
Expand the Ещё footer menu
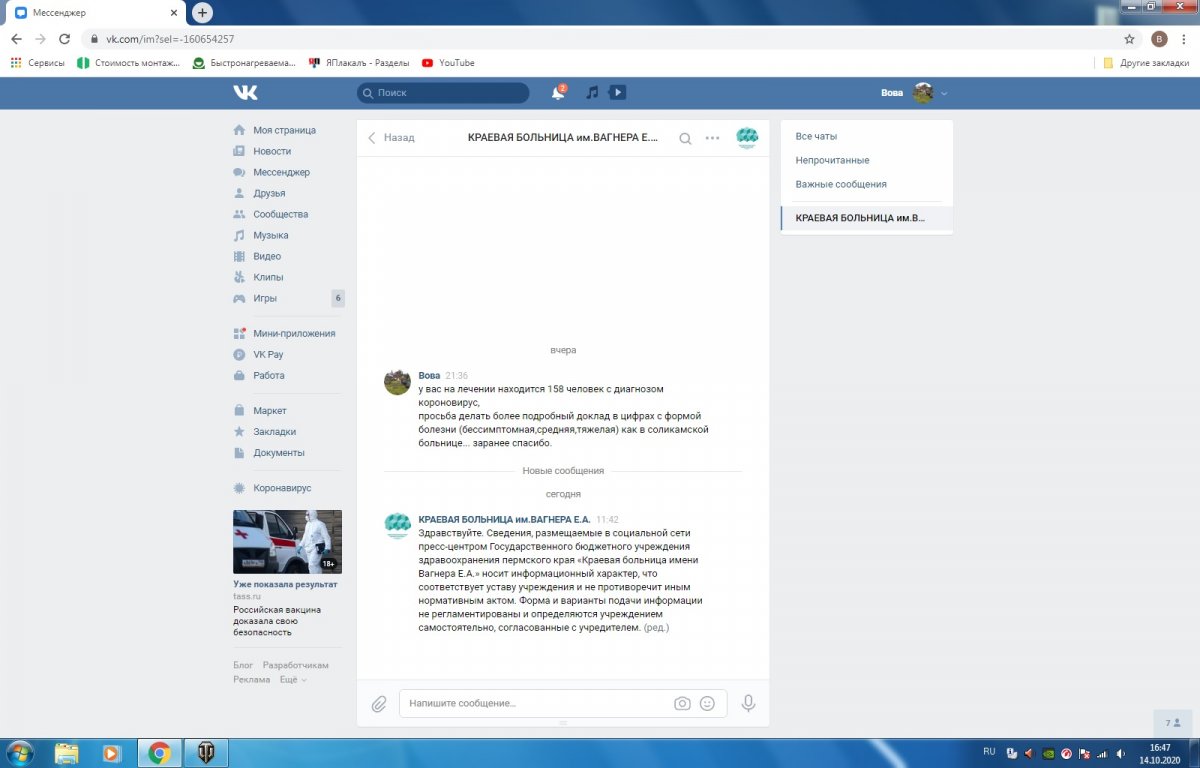[292, 680]
